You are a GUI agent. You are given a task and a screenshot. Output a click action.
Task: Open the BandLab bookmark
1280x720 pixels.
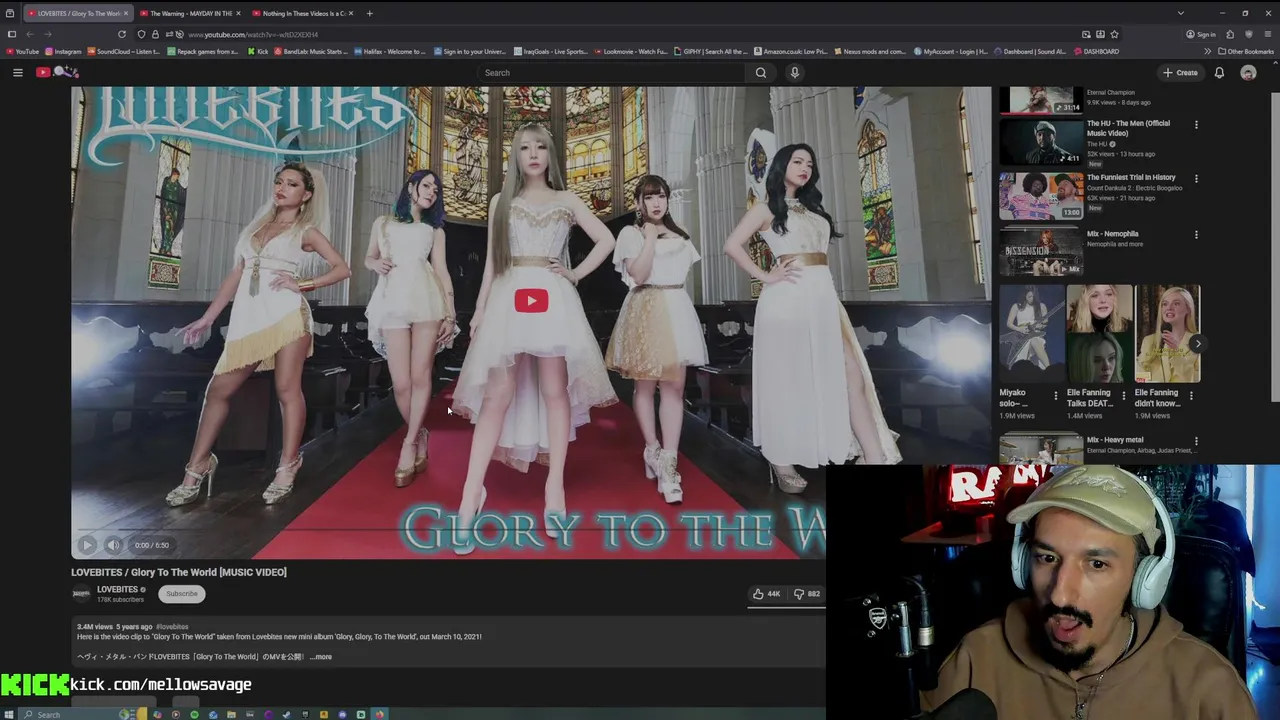[311, 51]
